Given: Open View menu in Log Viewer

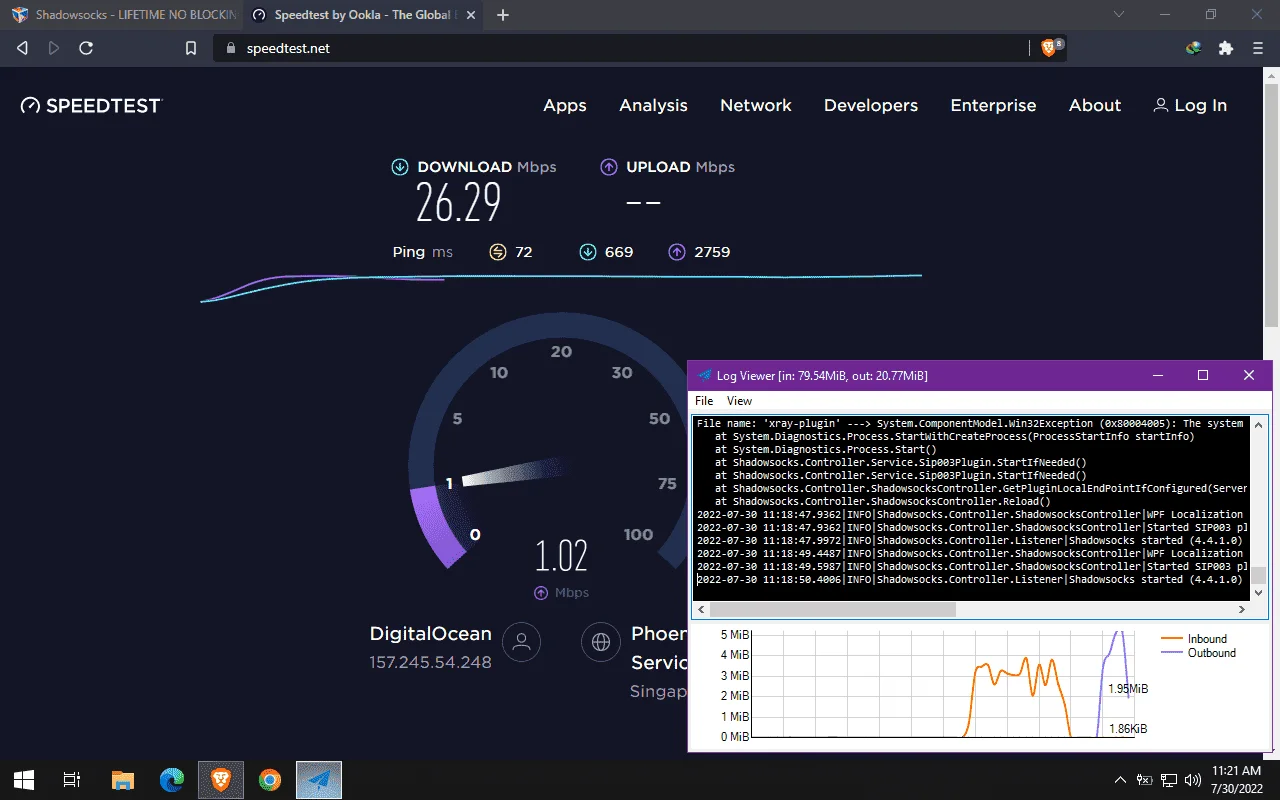Looking at the screenshot, I should [739, 401].
